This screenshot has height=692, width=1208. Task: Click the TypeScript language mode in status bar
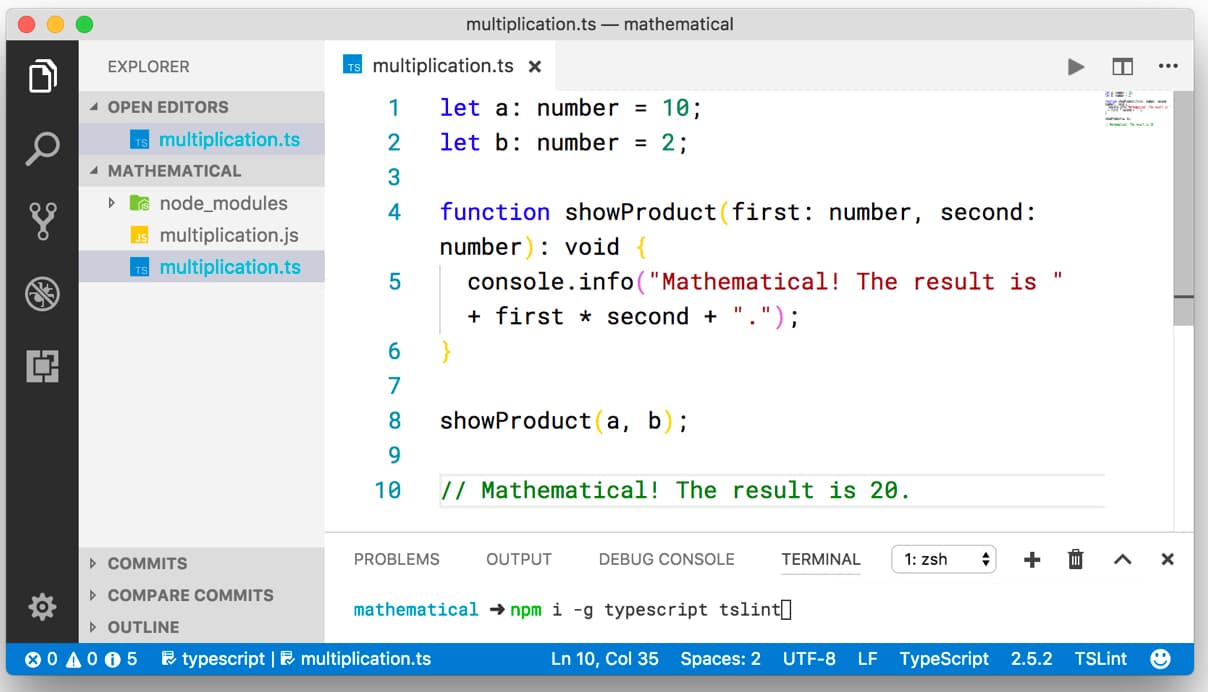(x=943, y=659)
